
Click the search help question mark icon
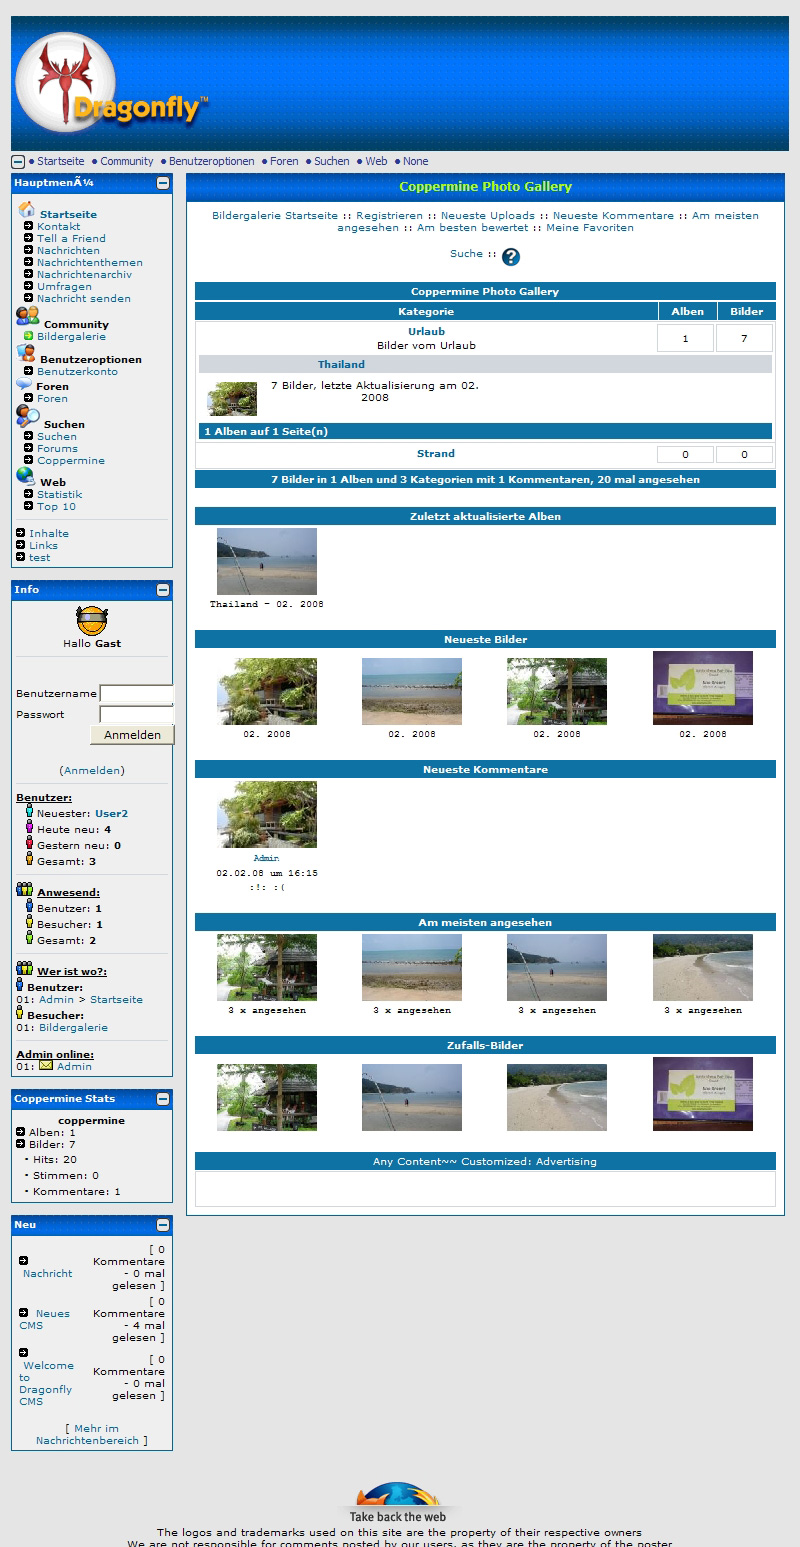pyautogui.click(x=511, y=257)
